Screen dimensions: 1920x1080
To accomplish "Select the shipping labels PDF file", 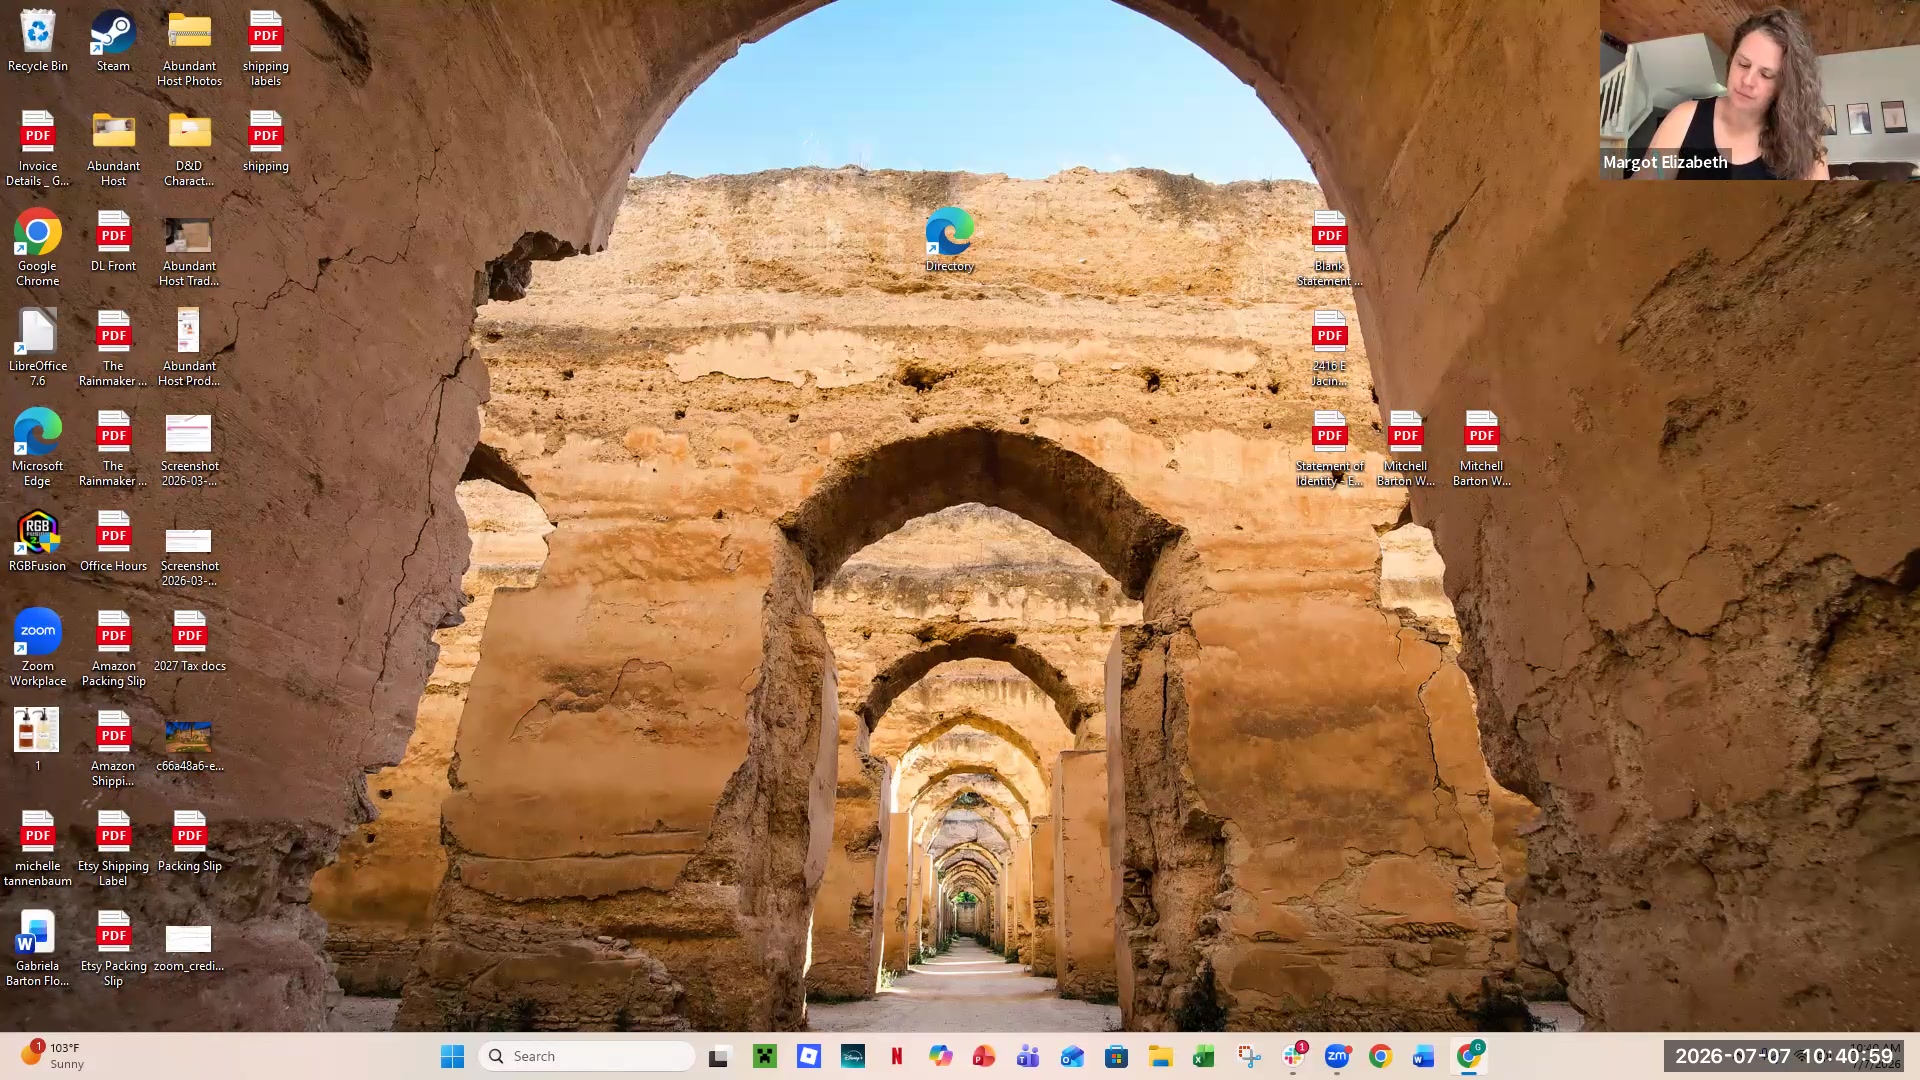I will pyautogui.click(x=265, y=49).
